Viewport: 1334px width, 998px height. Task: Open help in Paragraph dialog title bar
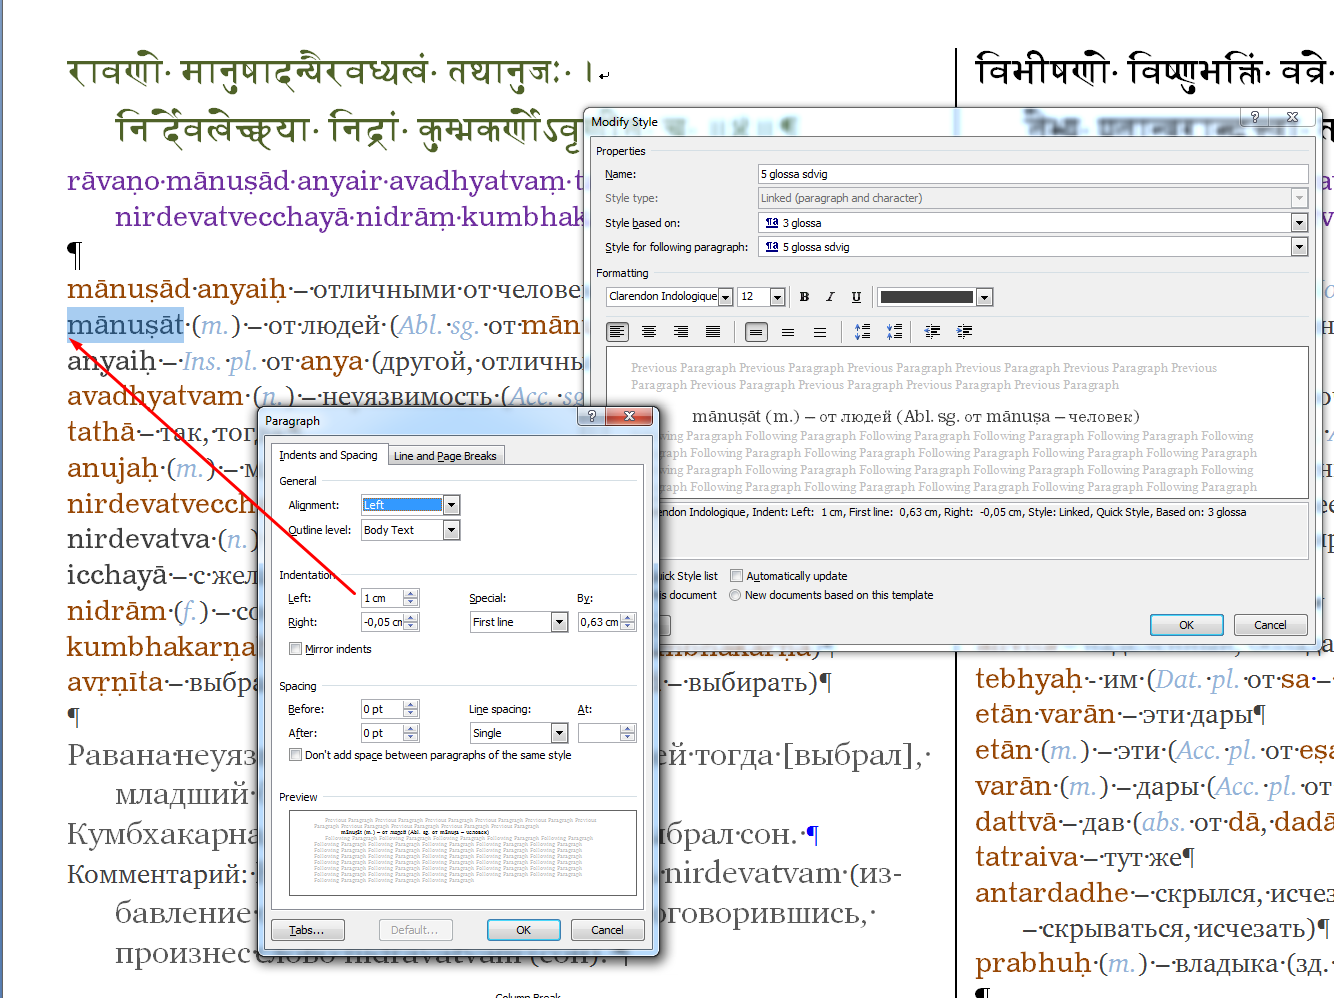[592, 416]
